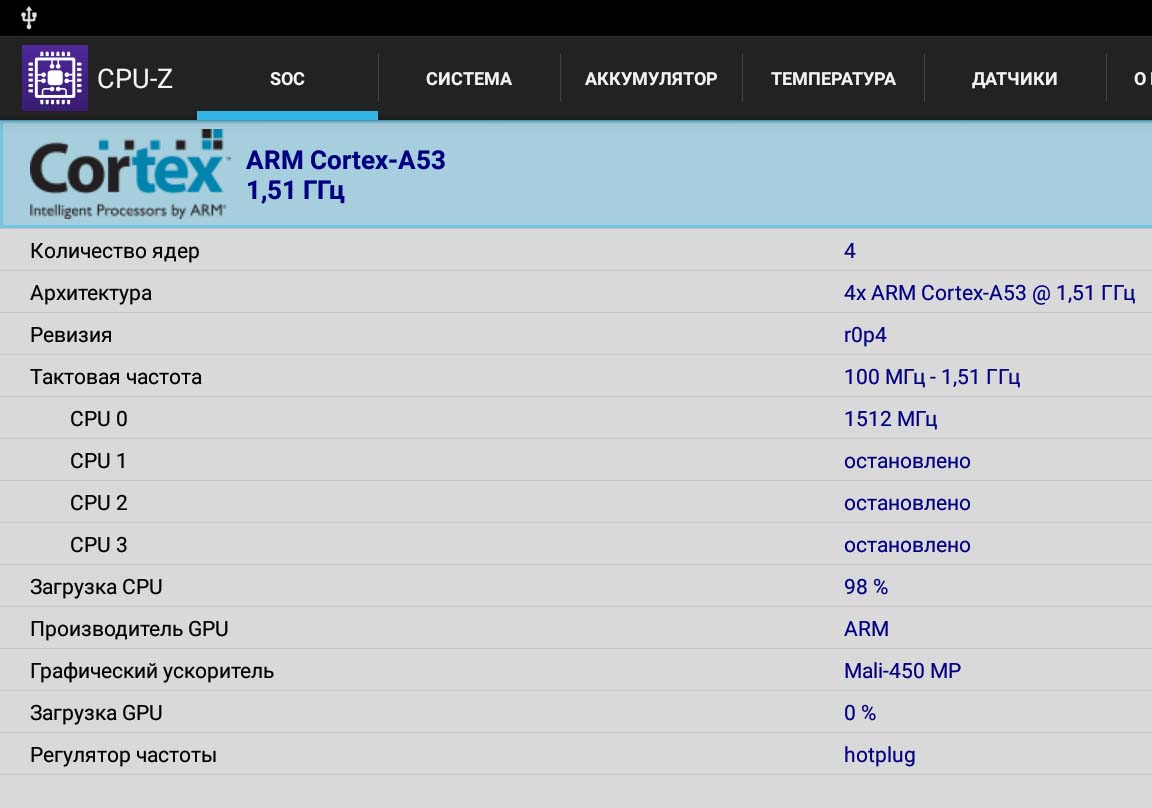
Task: Tap the Тактовая частота row
Action: 576,377
